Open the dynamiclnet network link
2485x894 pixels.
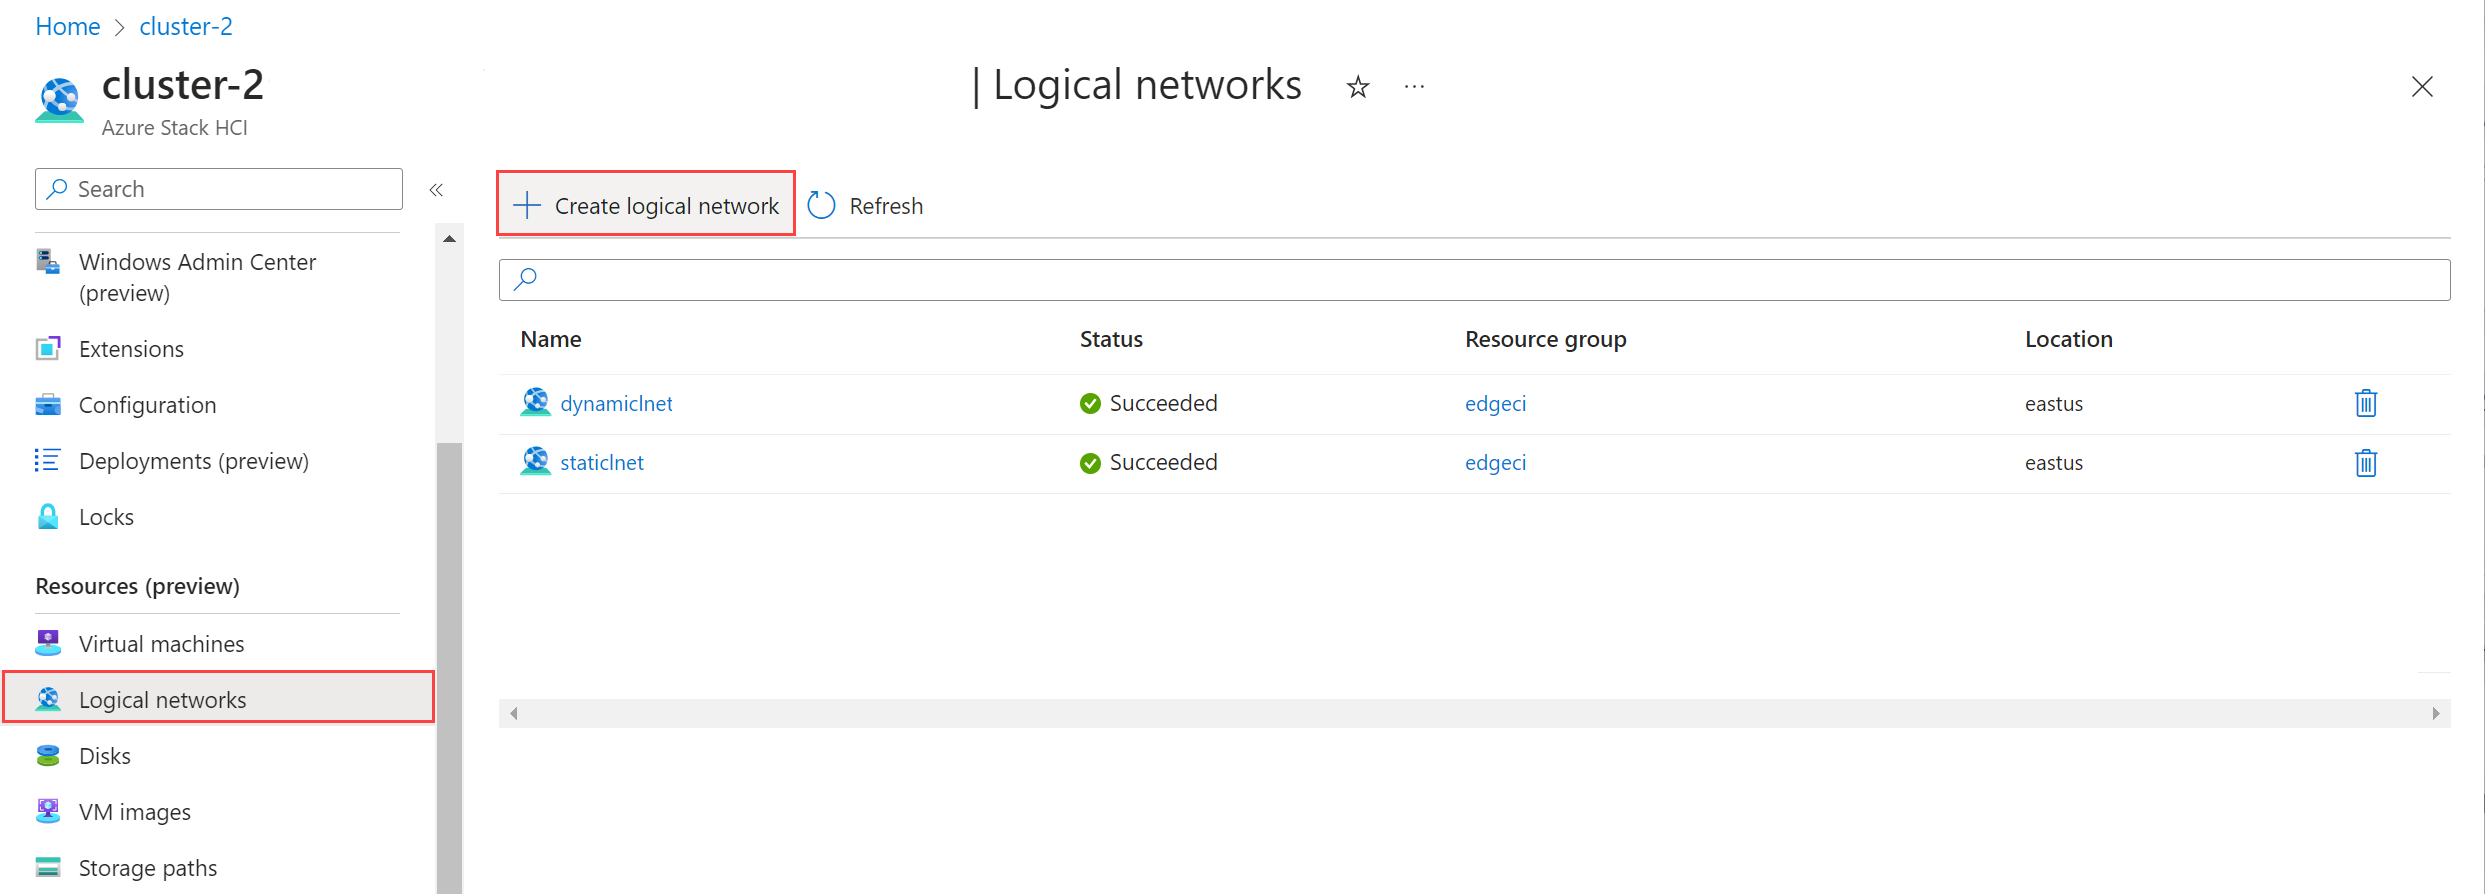click(616, 403)
